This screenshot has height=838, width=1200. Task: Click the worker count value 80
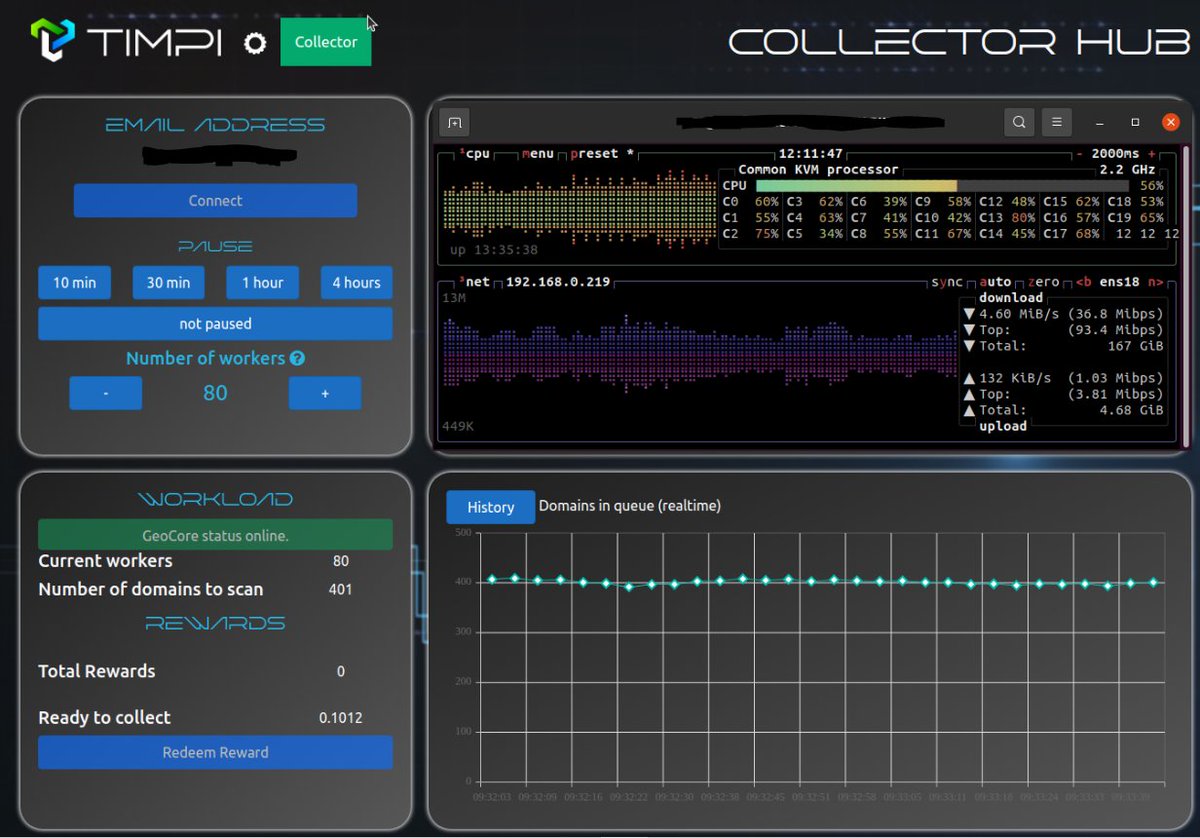215,393
